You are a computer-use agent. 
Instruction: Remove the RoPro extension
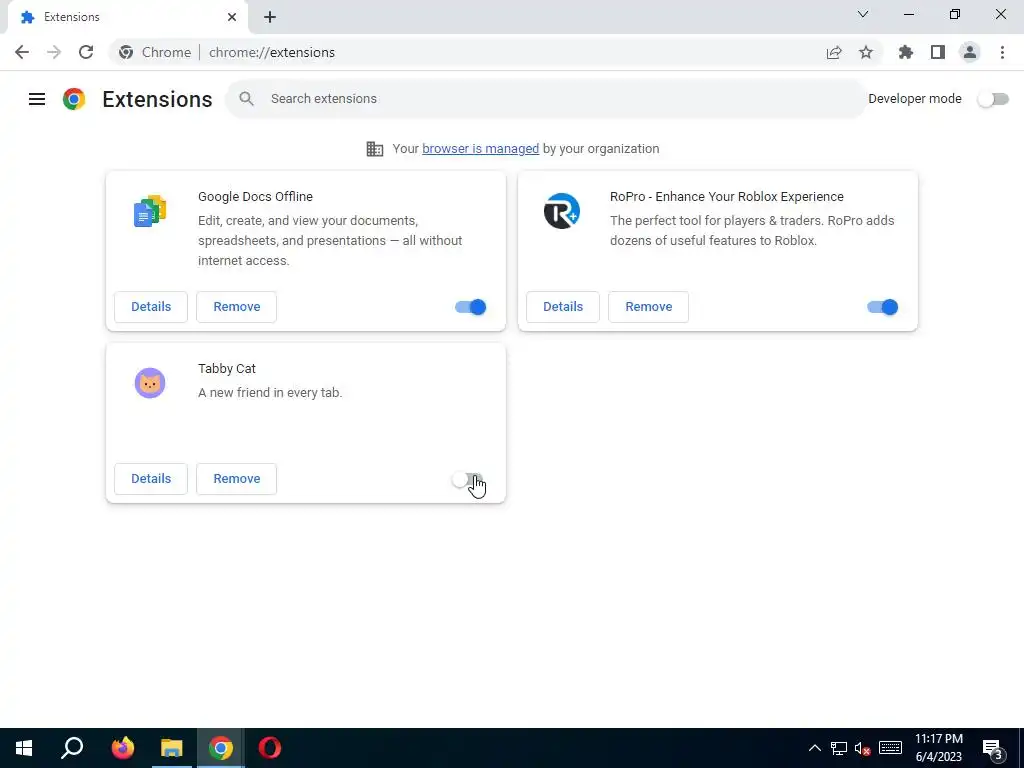(648, 307)
